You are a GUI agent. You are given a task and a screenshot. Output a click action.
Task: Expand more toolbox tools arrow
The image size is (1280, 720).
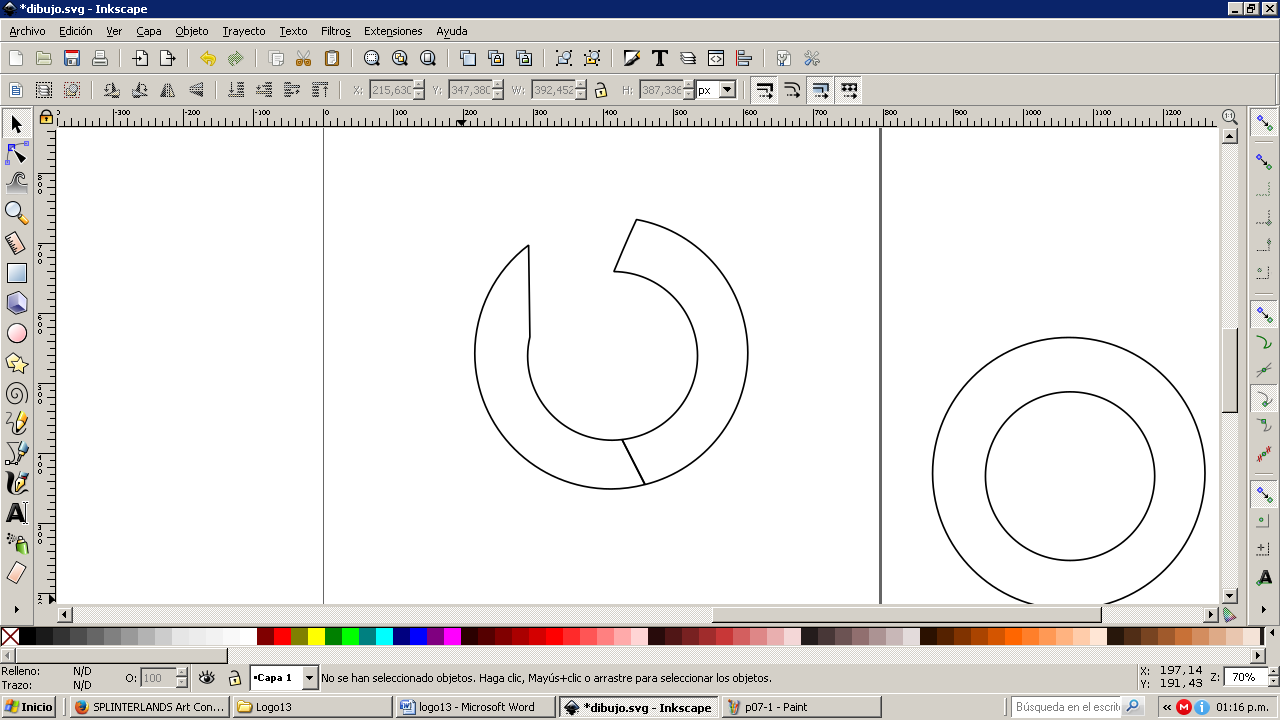point(16,608)
